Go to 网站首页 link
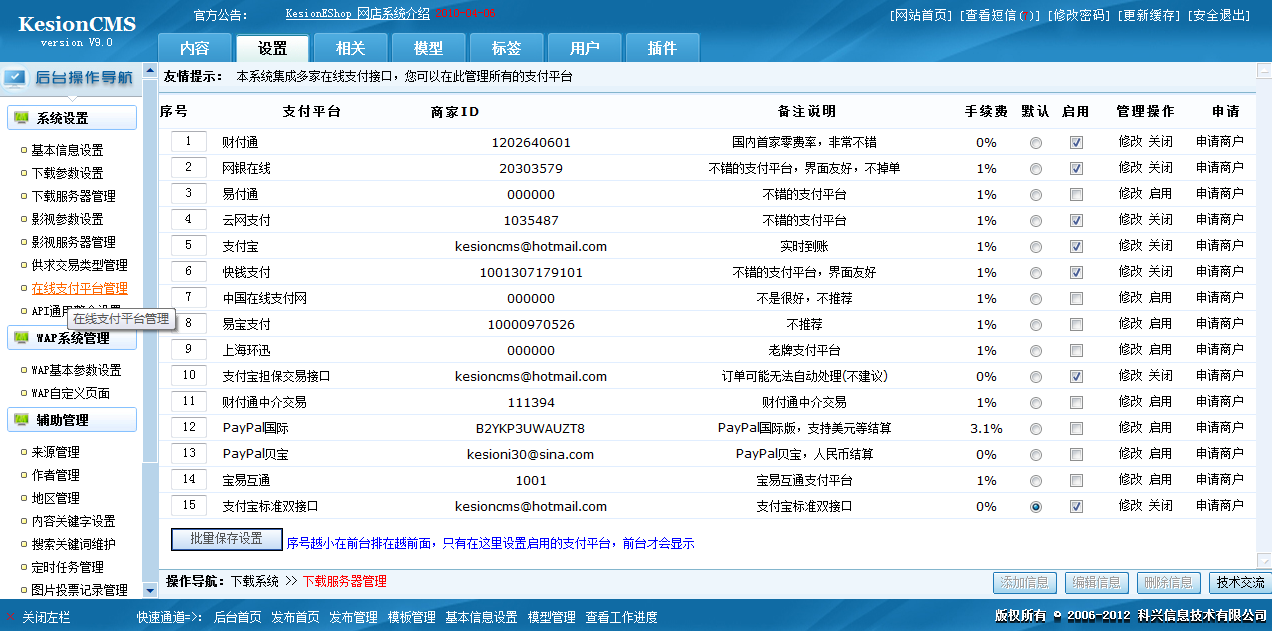The width and height of the screenshot is (1272, 631). click(921, 15)
